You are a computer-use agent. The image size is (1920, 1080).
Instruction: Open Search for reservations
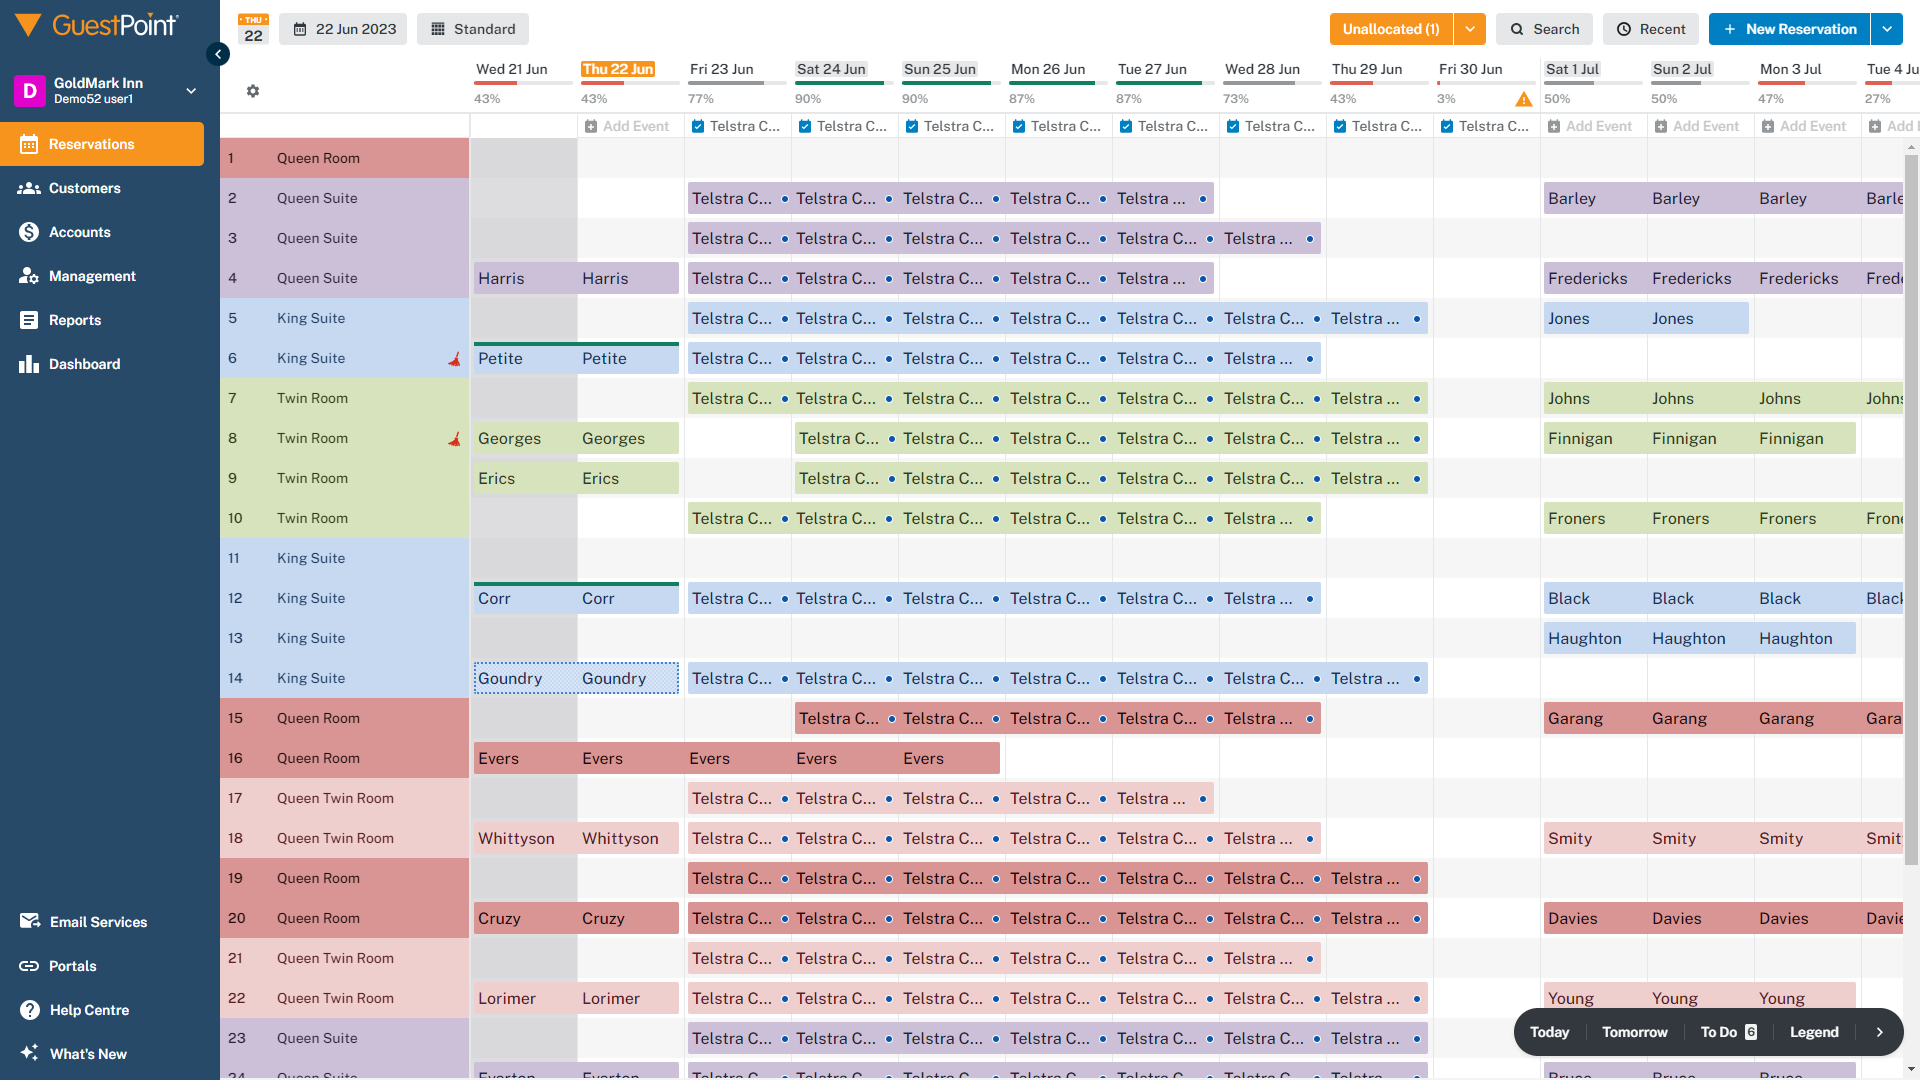click(1544, 29)
